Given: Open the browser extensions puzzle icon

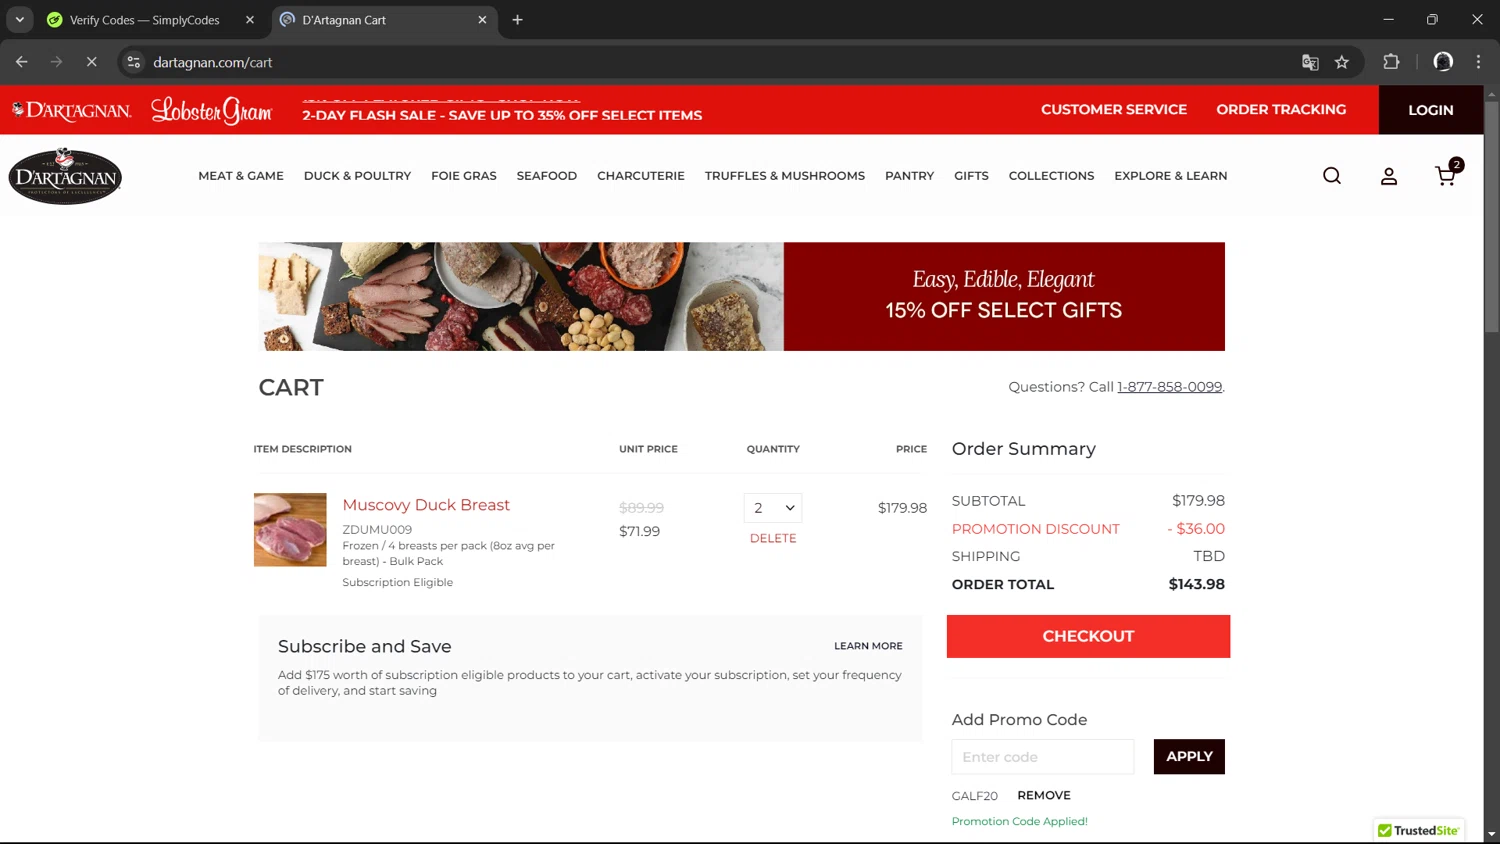Looking at the screenshot, I should coord(1391,62).
